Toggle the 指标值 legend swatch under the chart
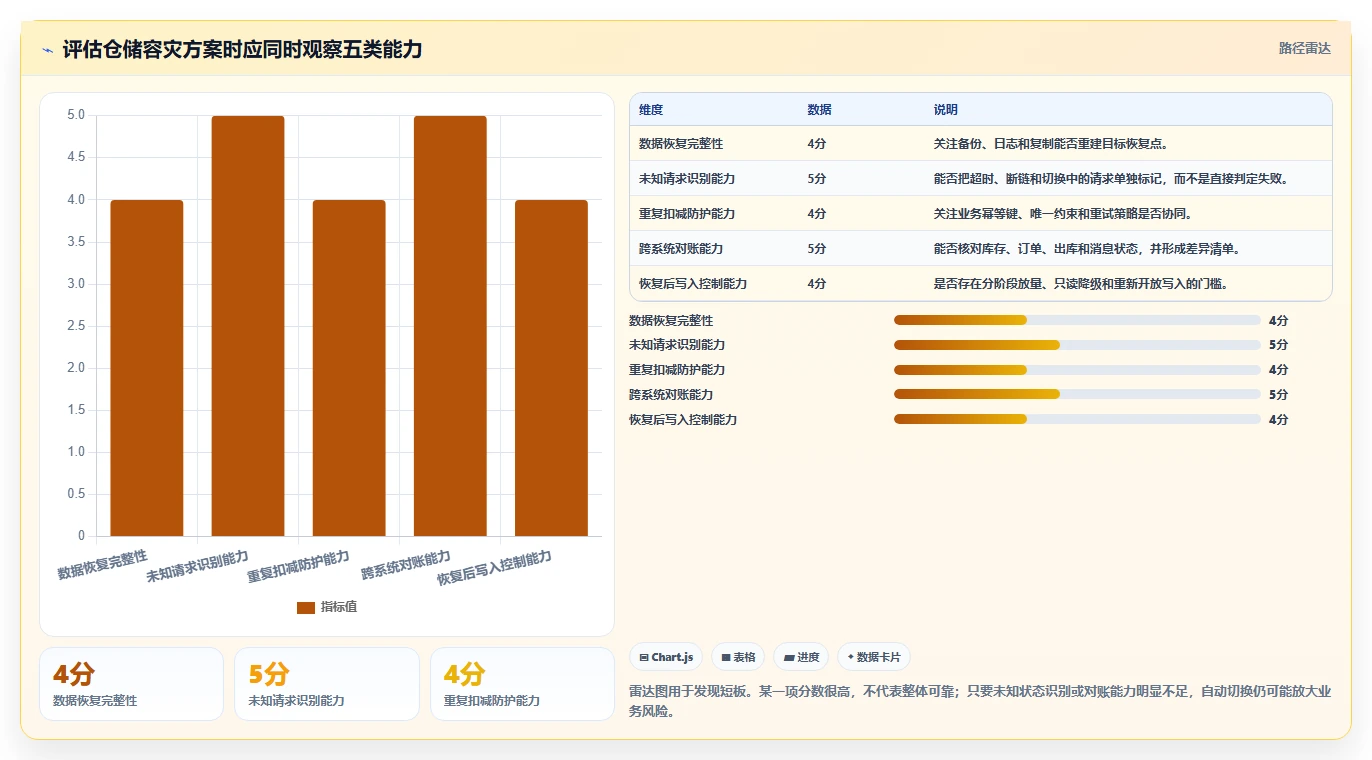 [x=306, y=607]
